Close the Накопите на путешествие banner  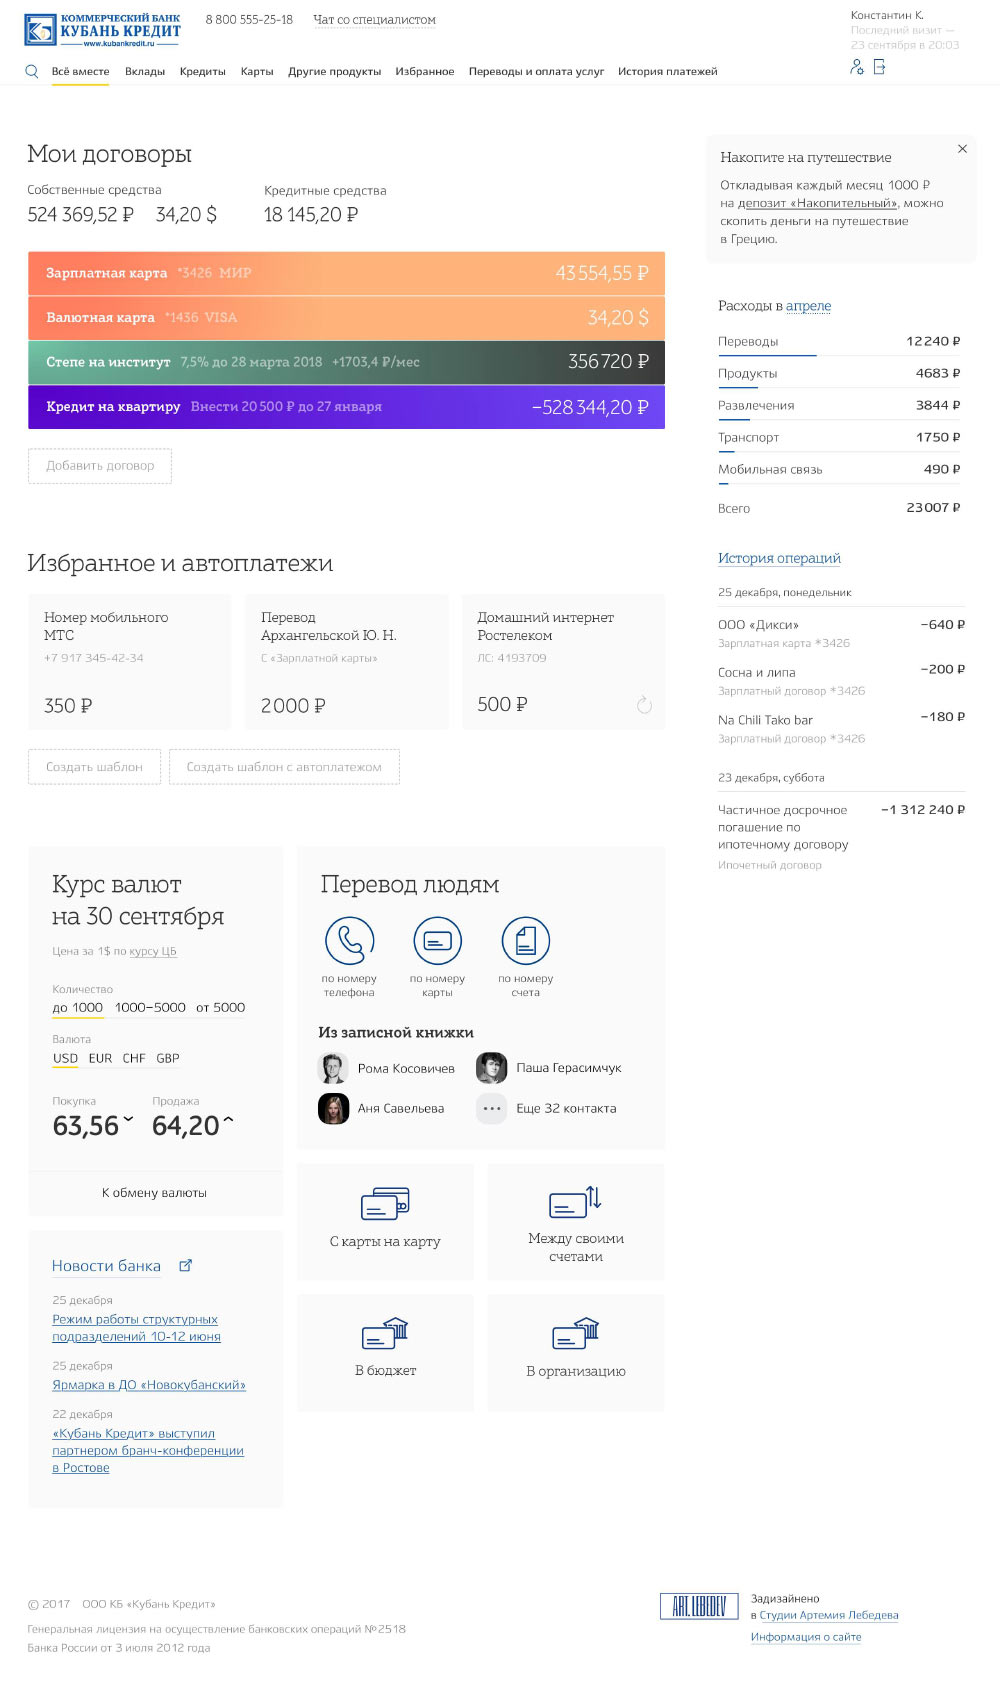coord(962,149)
